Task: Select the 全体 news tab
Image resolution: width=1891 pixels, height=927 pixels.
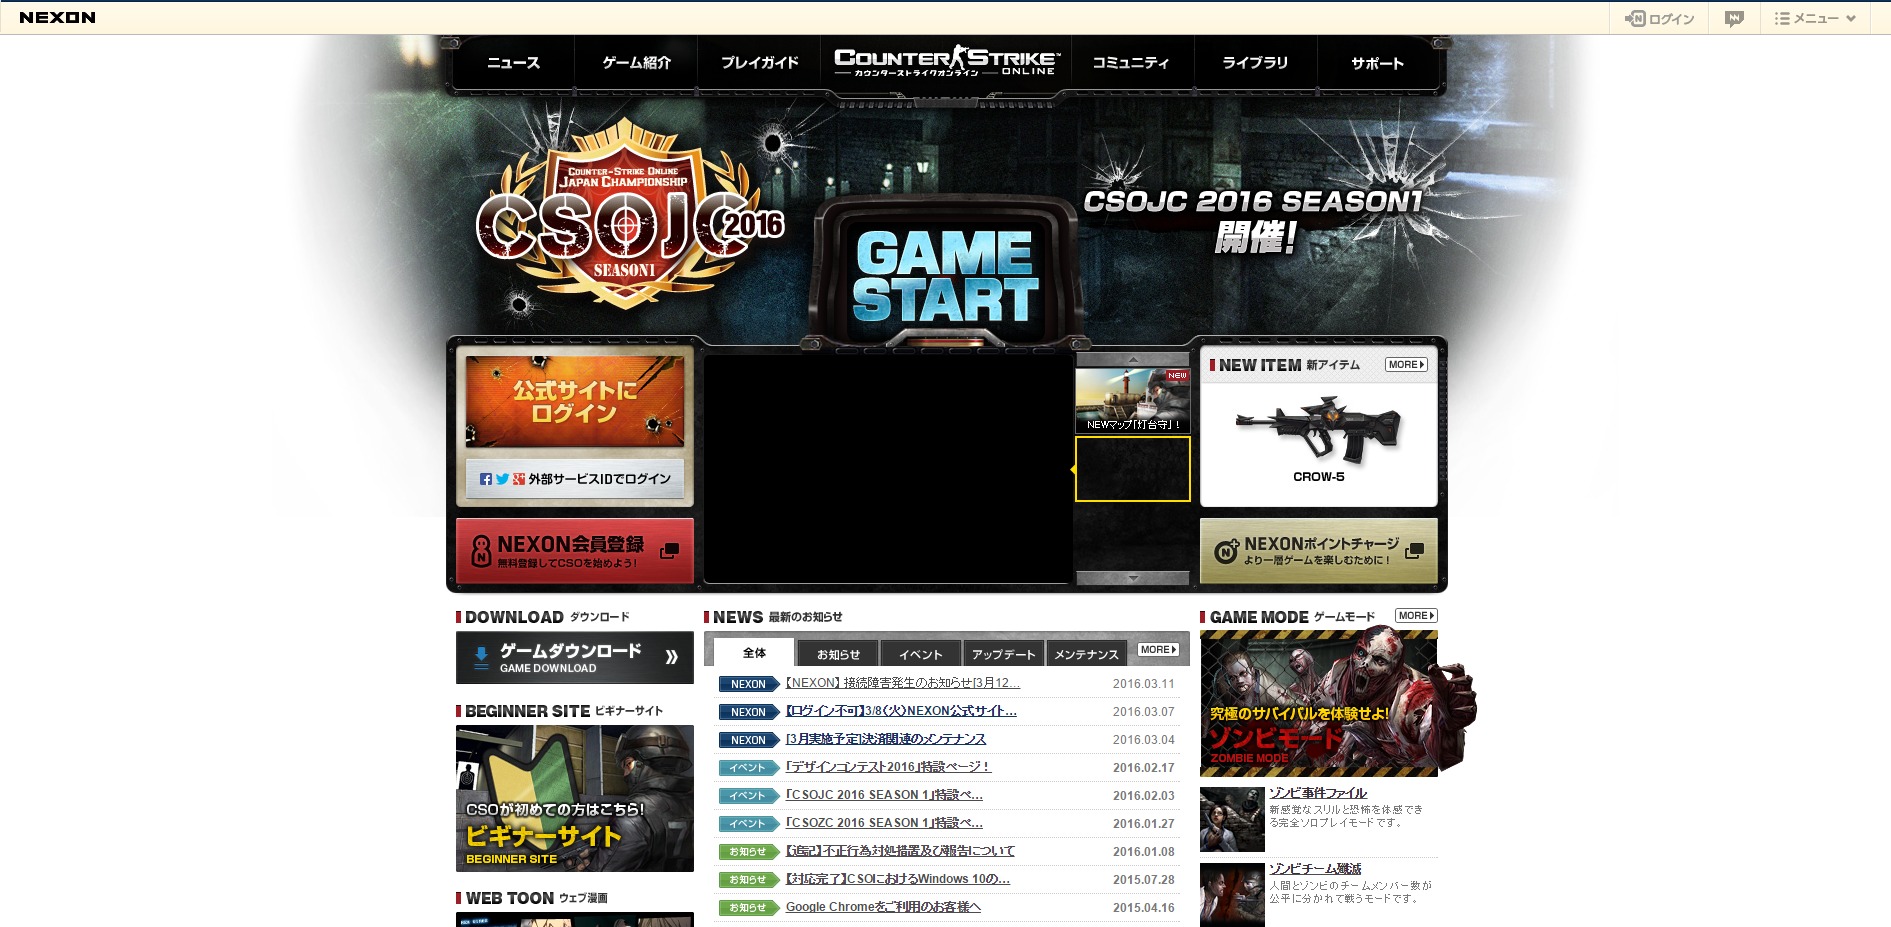Action: 754,653
